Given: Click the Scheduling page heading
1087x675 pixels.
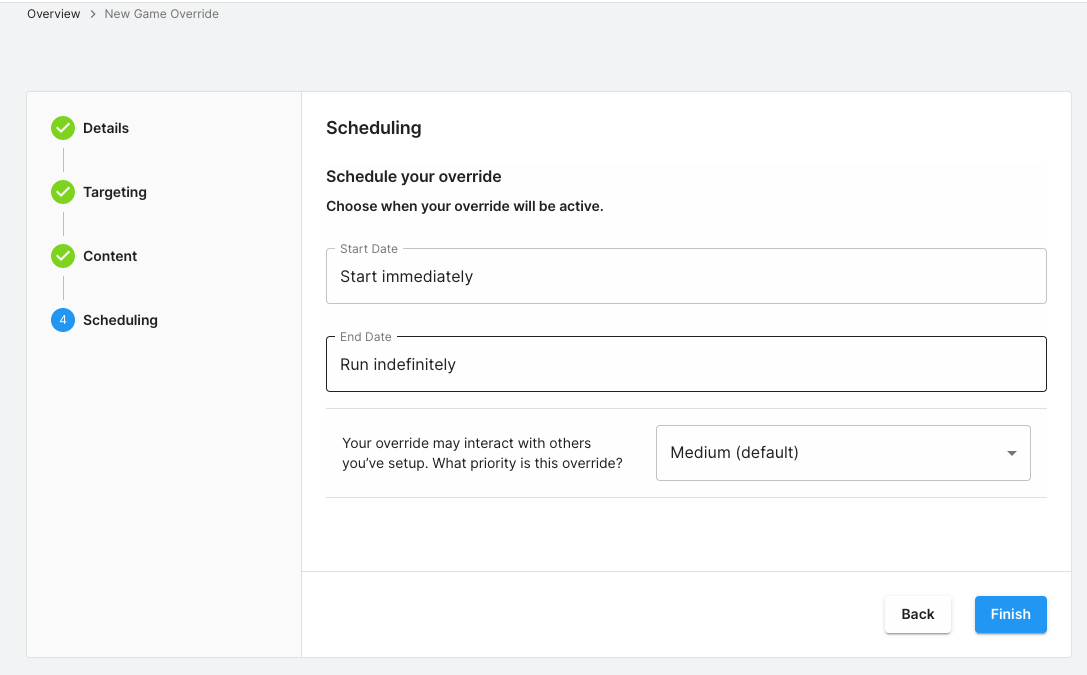Looking at the screenshot, I should point(373,128).
